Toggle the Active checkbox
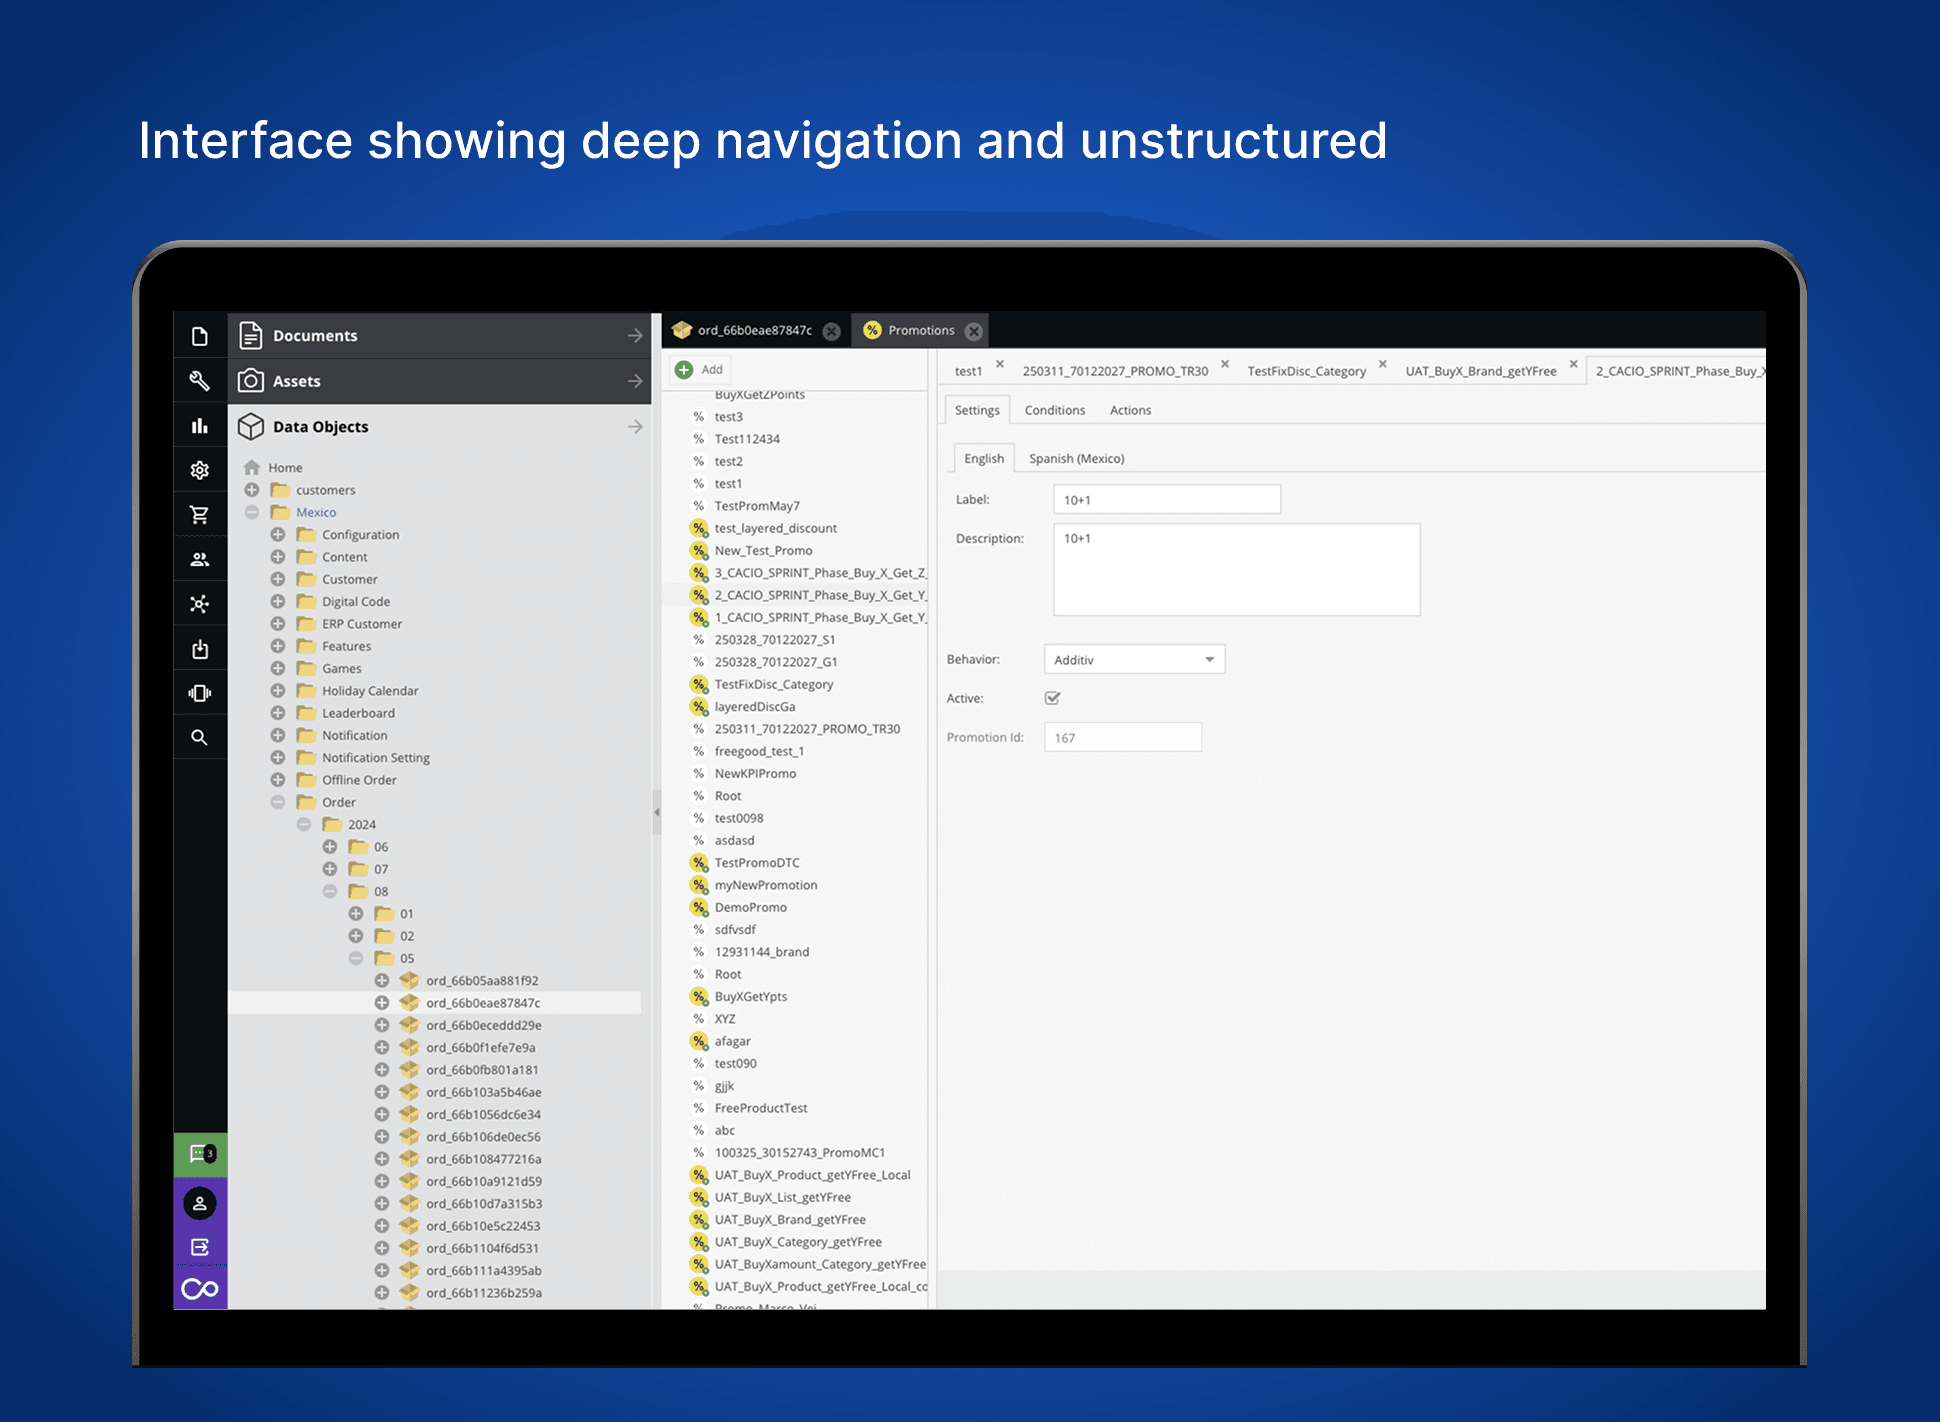Screen dimensions: 1940x1422 coord(1052,698)
